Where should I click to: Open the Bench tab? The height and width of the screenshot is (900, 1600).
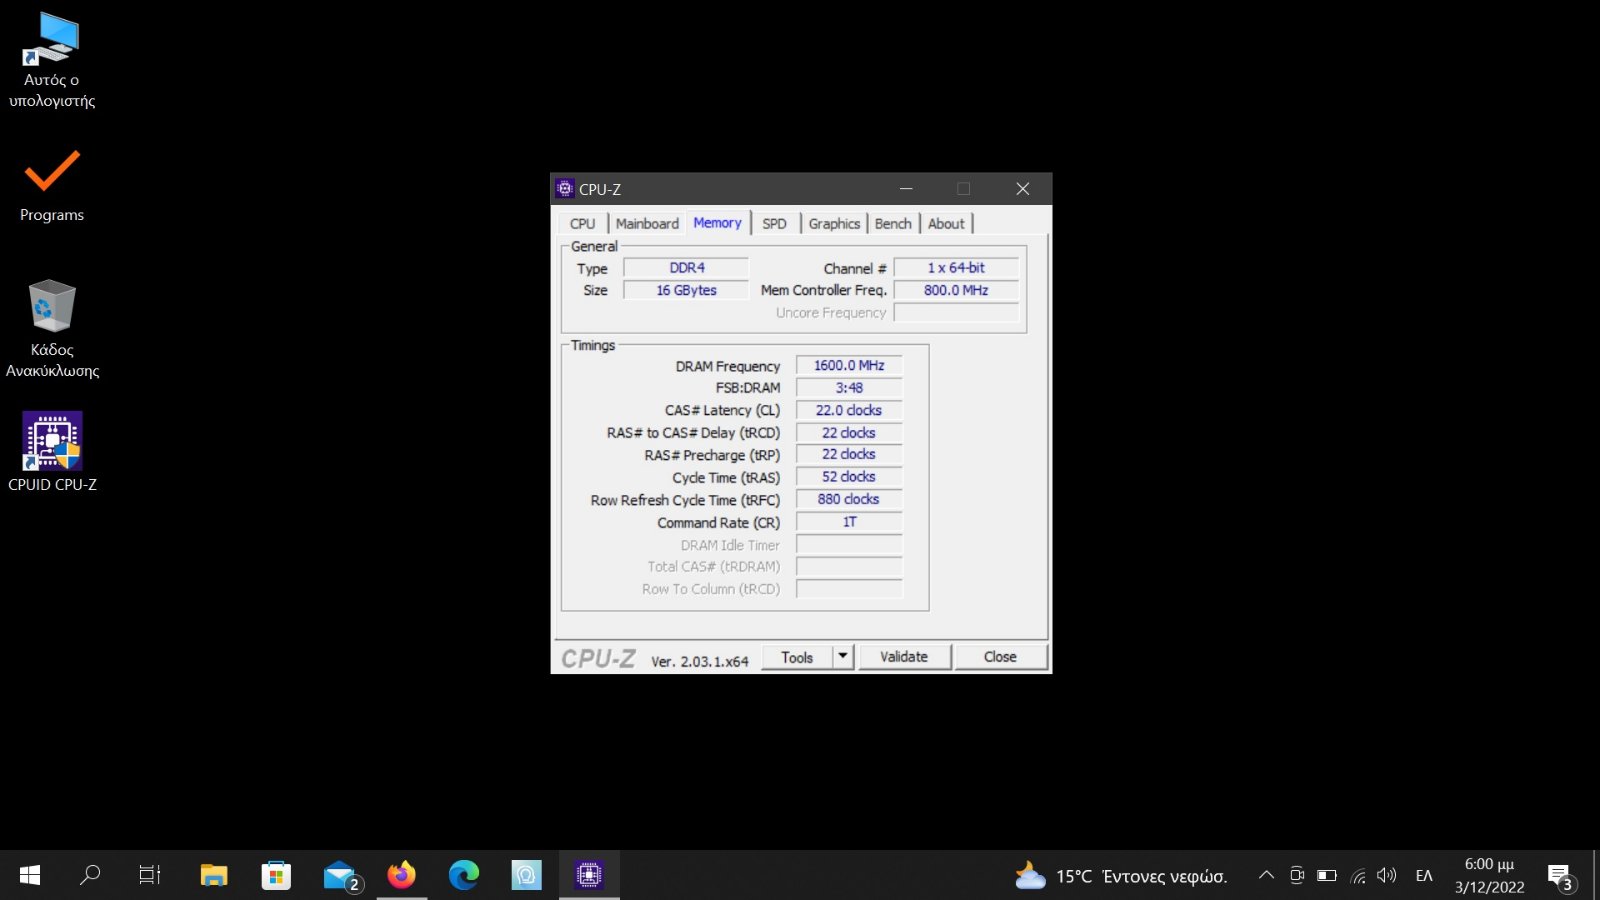(x=893, y=224)
